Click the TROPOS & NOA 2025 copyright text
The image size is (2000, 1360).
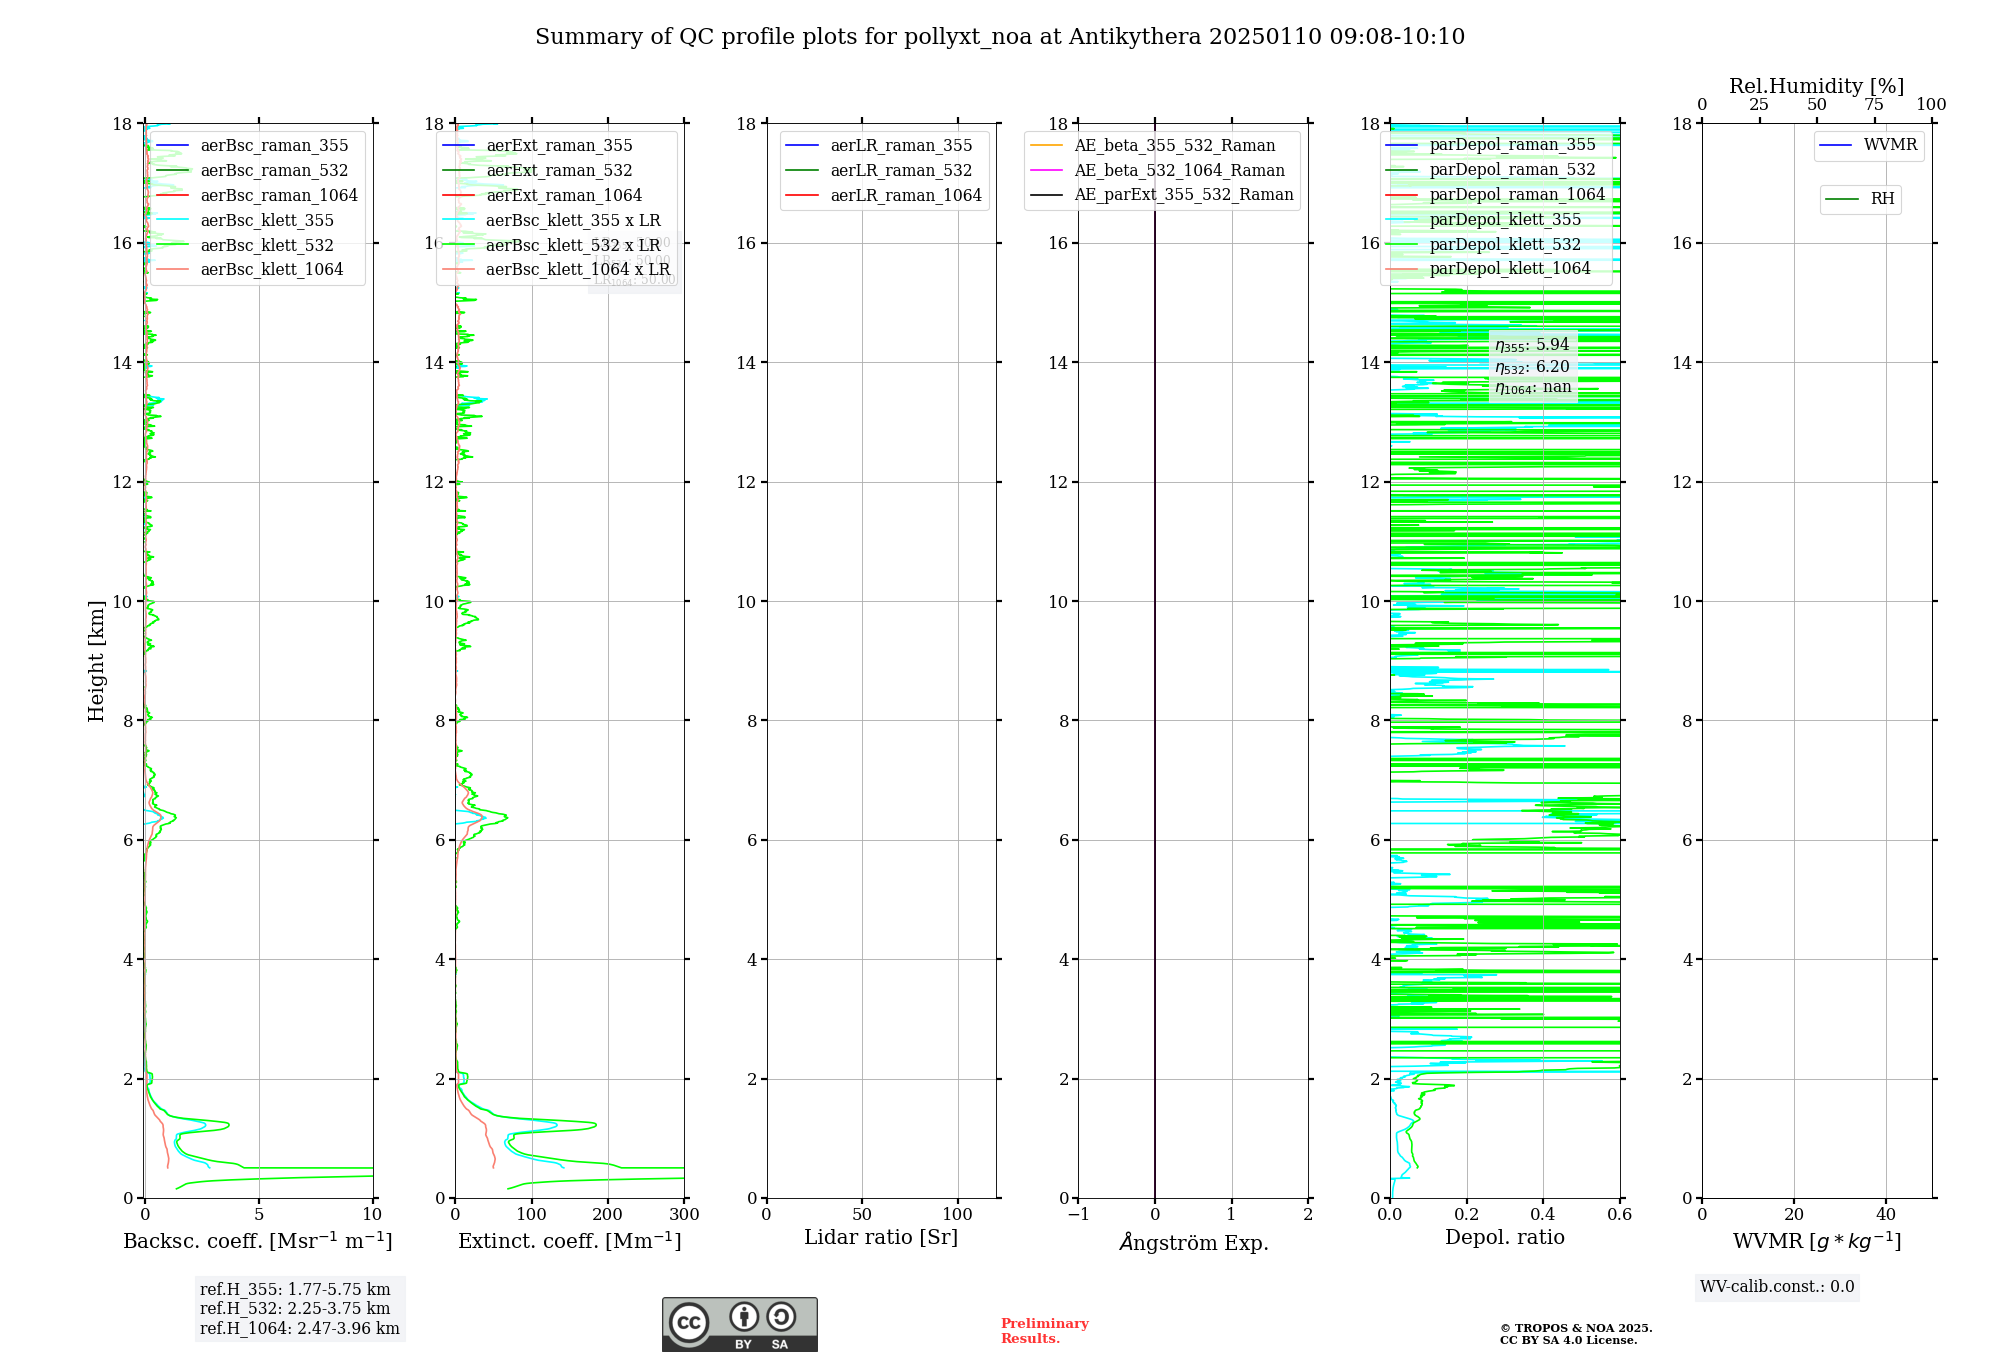tap(1576, 1334)
